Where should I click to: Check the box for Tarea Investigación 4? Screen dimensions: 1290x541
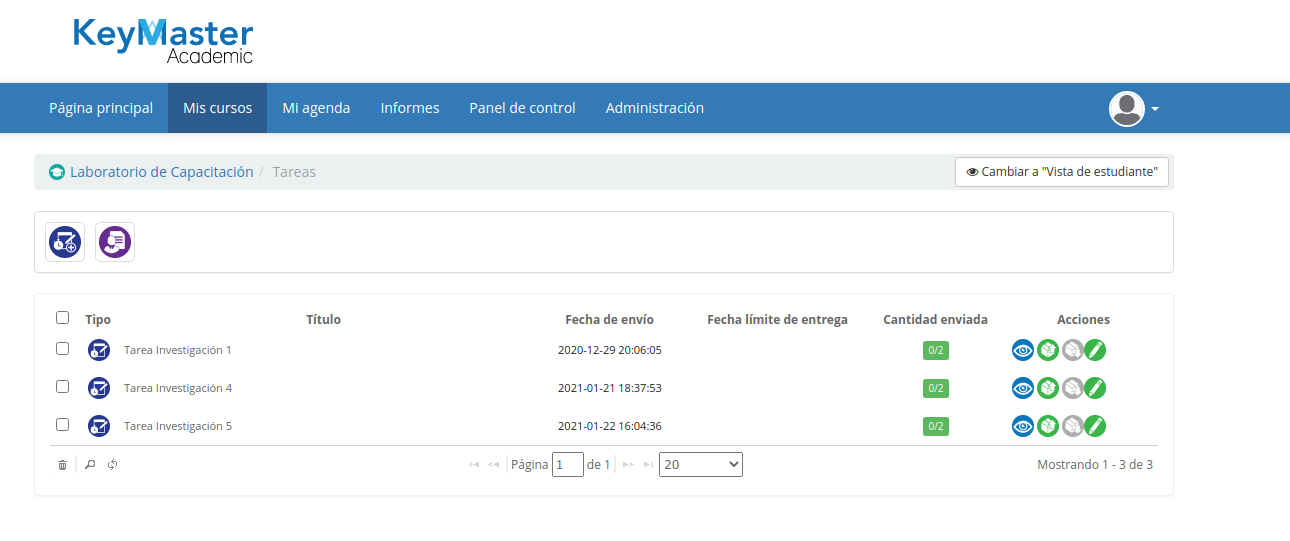(62, 387)
